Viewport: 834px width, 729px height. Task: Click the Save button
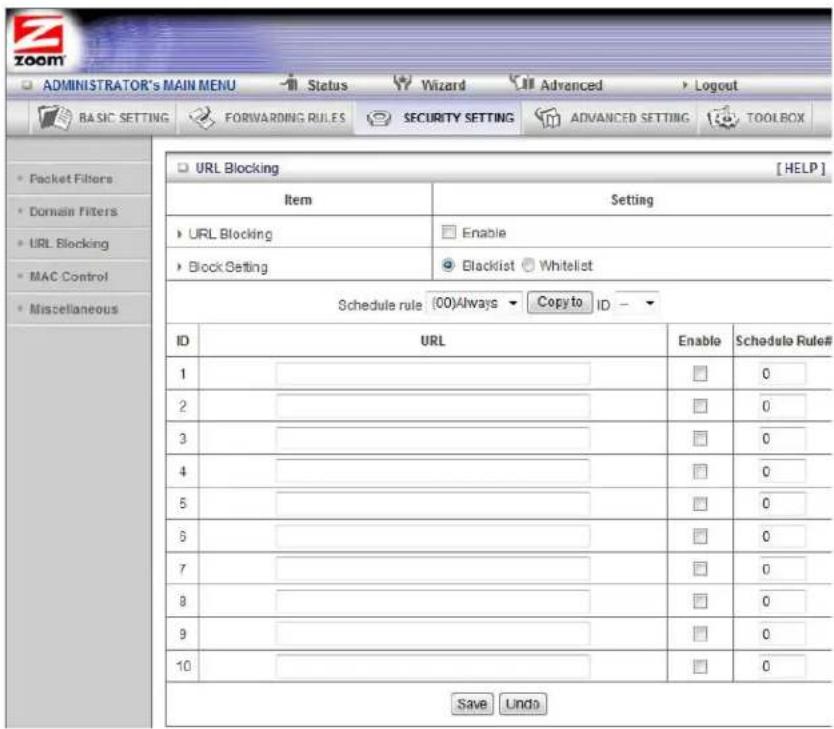[472, 704]
